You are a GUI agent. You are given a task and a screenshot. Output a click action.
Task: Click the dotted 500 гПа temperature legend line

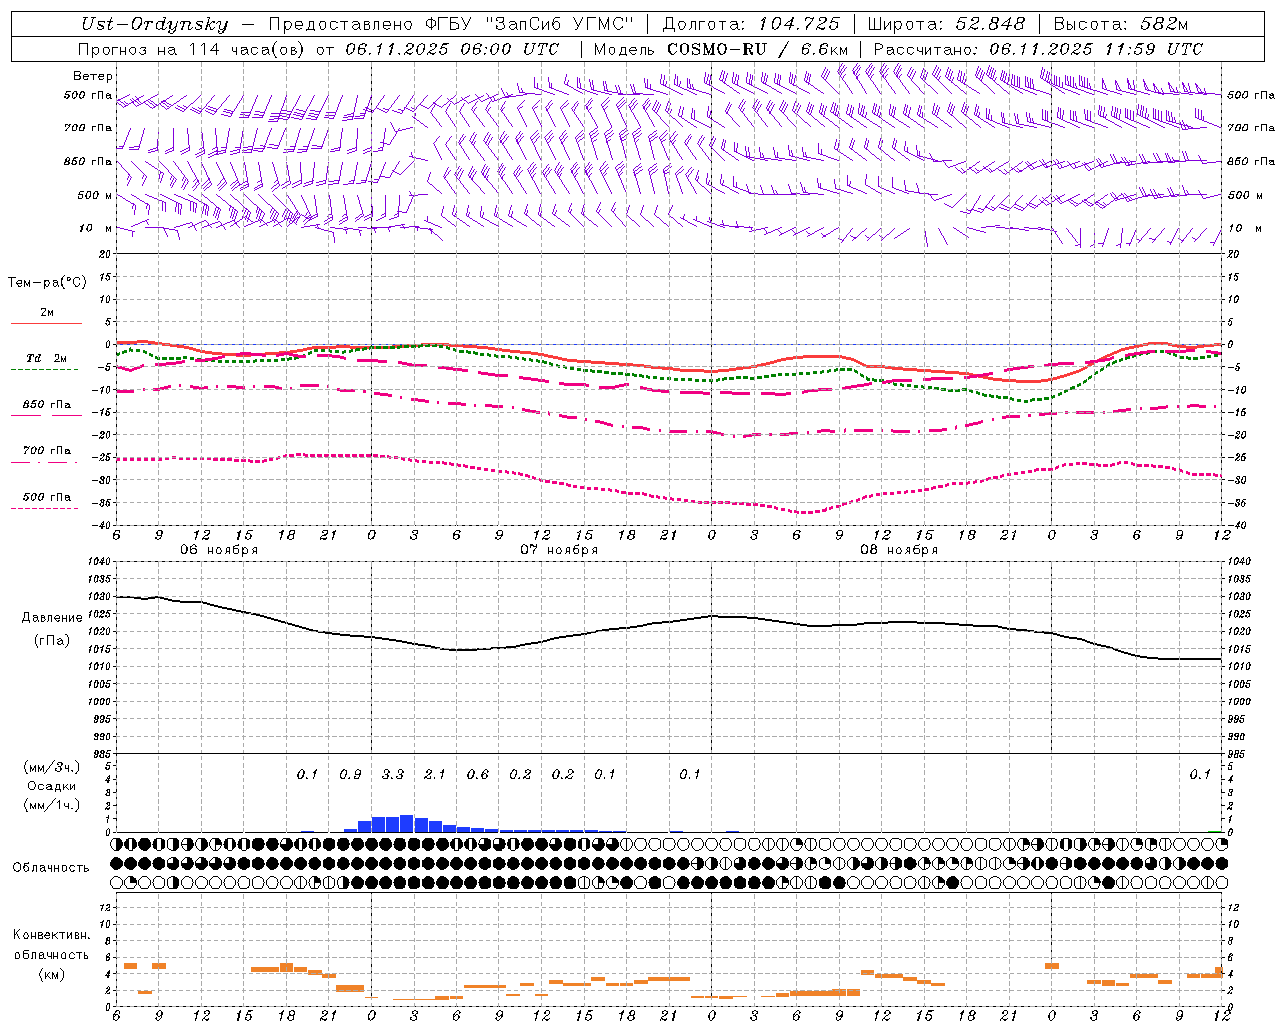pos(44,508)
